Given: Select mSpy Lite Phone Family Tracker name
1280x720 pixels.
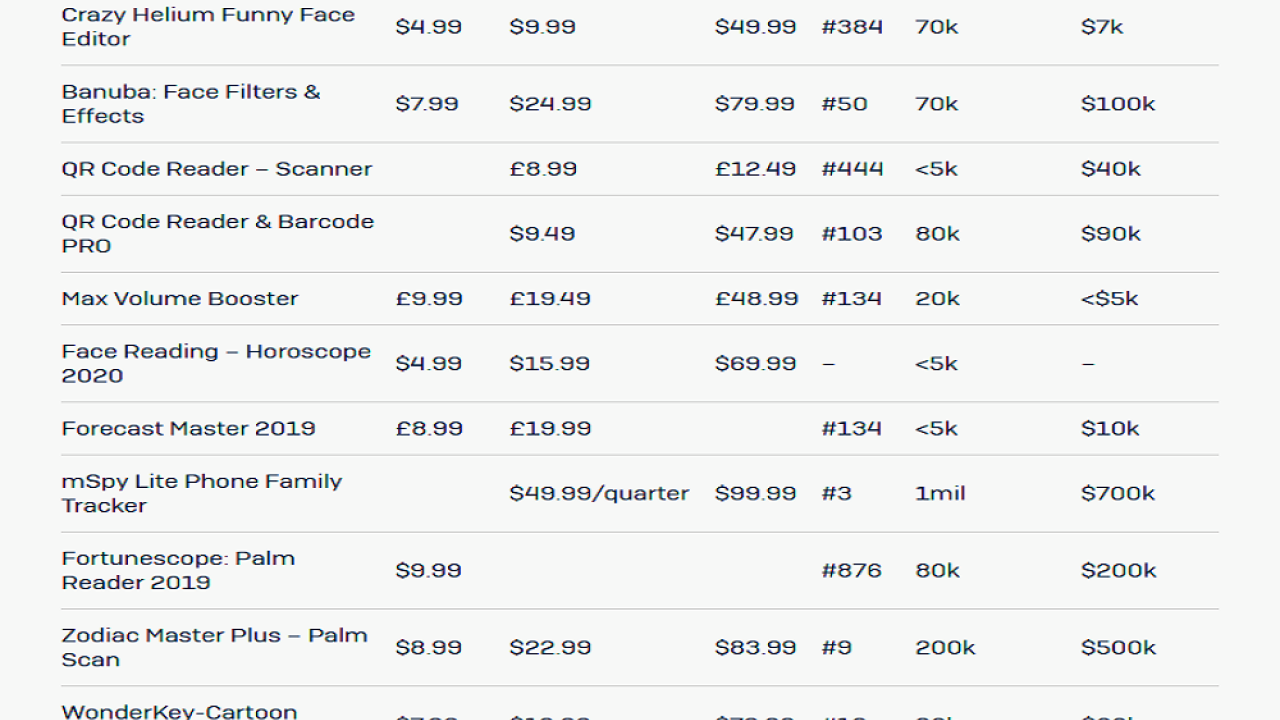Looking at the screenshot, I should coord(202,494).
